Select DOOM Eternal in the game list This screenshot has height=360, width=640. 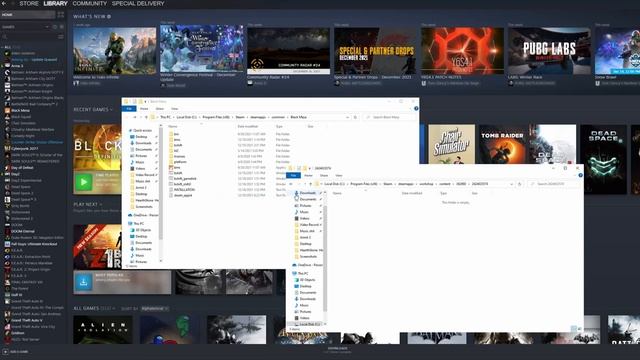point(22,231)
